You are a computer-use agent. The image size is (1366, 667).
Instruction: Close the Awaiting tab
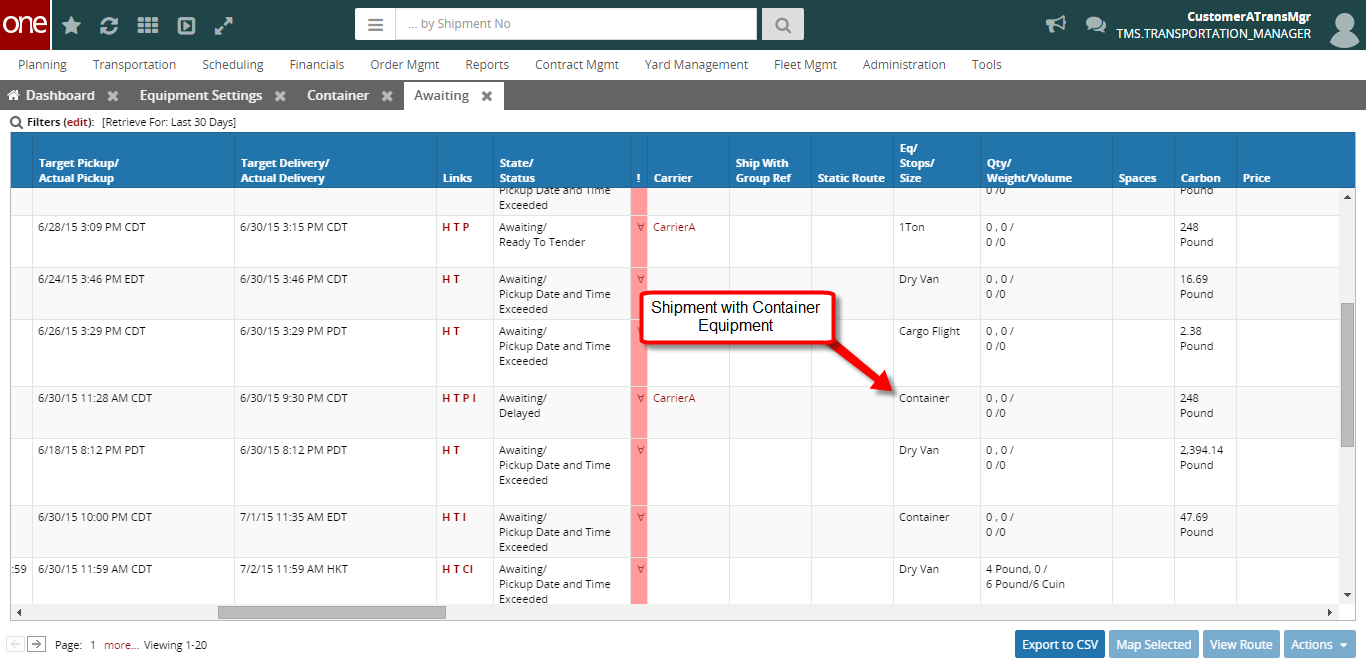click(487, 96)
